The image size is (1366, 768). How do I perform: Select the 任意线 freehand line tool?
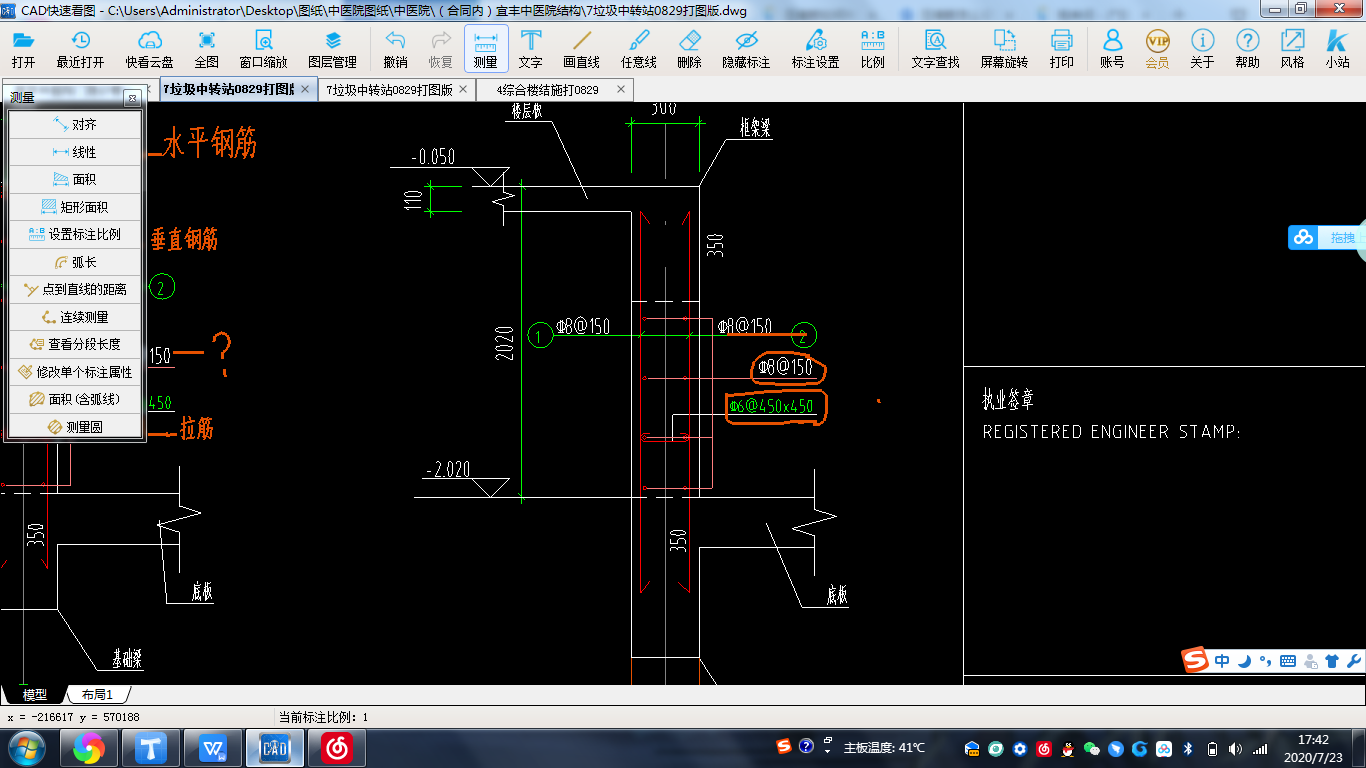[x=639, y=49]
